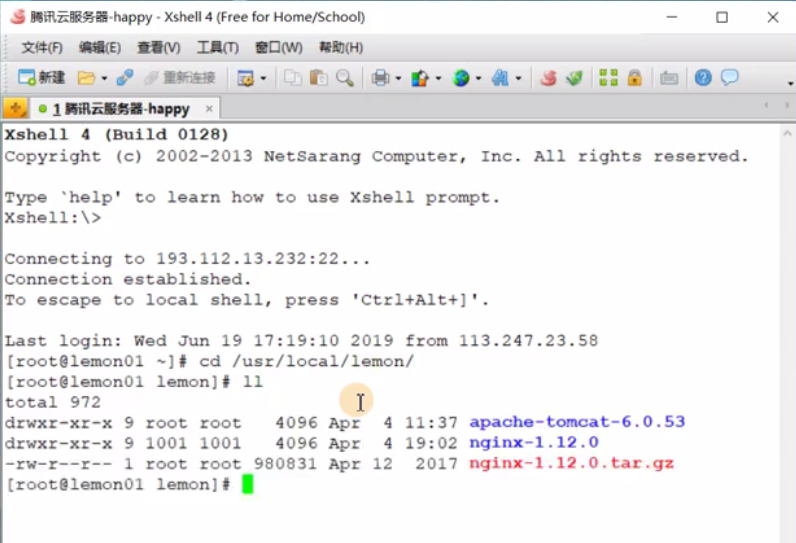Click the speech bubble feedback icon
The width and height of the screenshot is (796, 543).
(729, 78)
